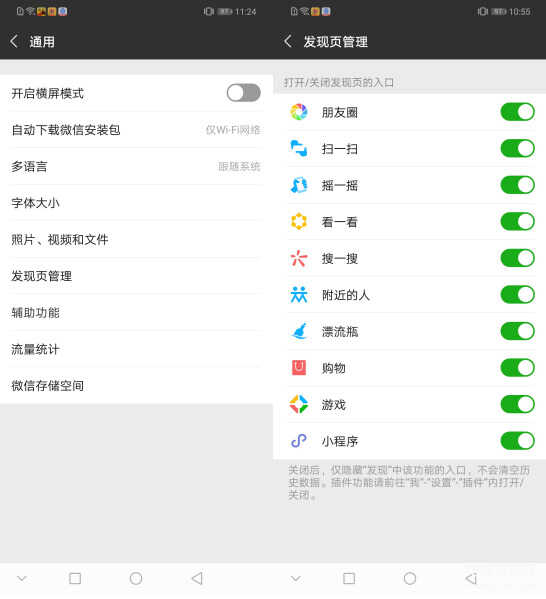546x599 pixels.
Task: Turn off the 朋友圈 switch
Action: click(517, 112)
